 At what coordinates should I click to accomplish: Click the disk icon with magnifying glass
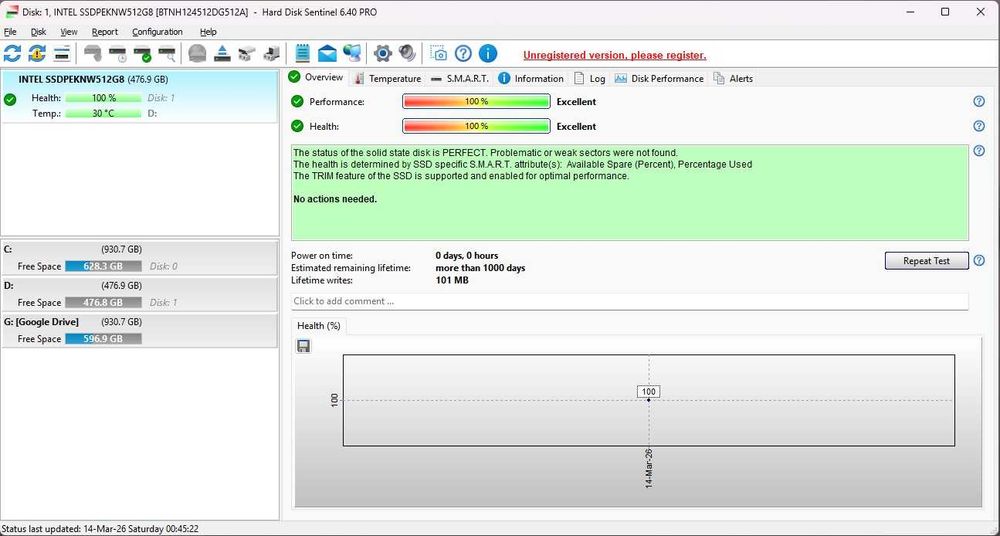tap(167, 54)
